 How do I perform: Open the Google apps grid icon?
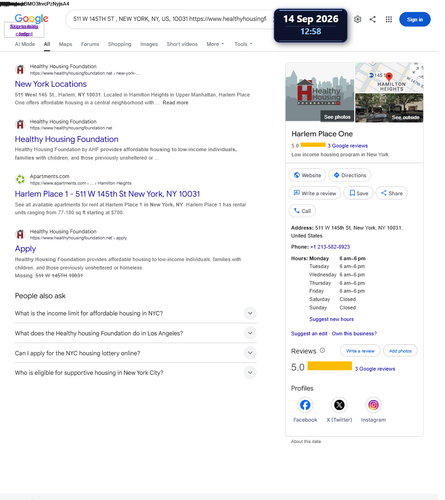pos(389,19)
